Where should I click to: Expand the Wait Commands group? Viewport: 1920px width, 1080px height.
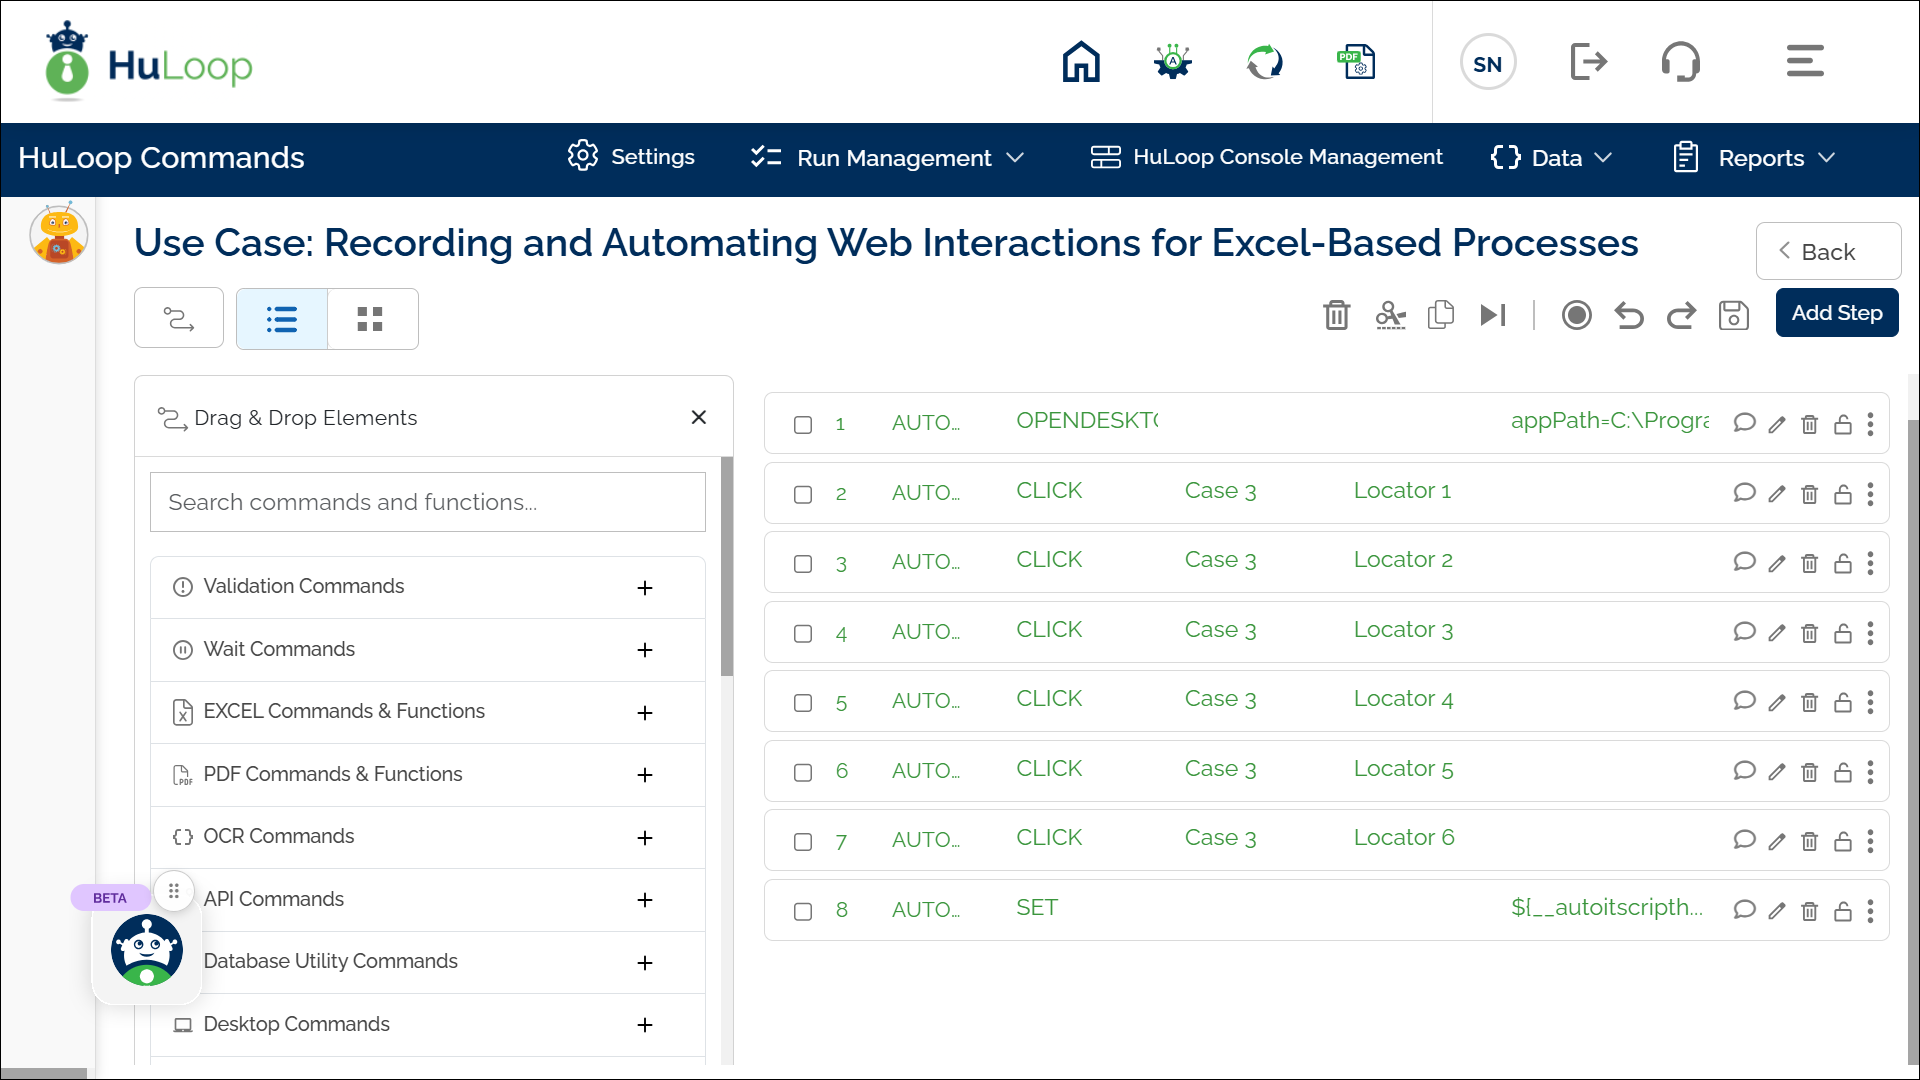click(645, 650)
